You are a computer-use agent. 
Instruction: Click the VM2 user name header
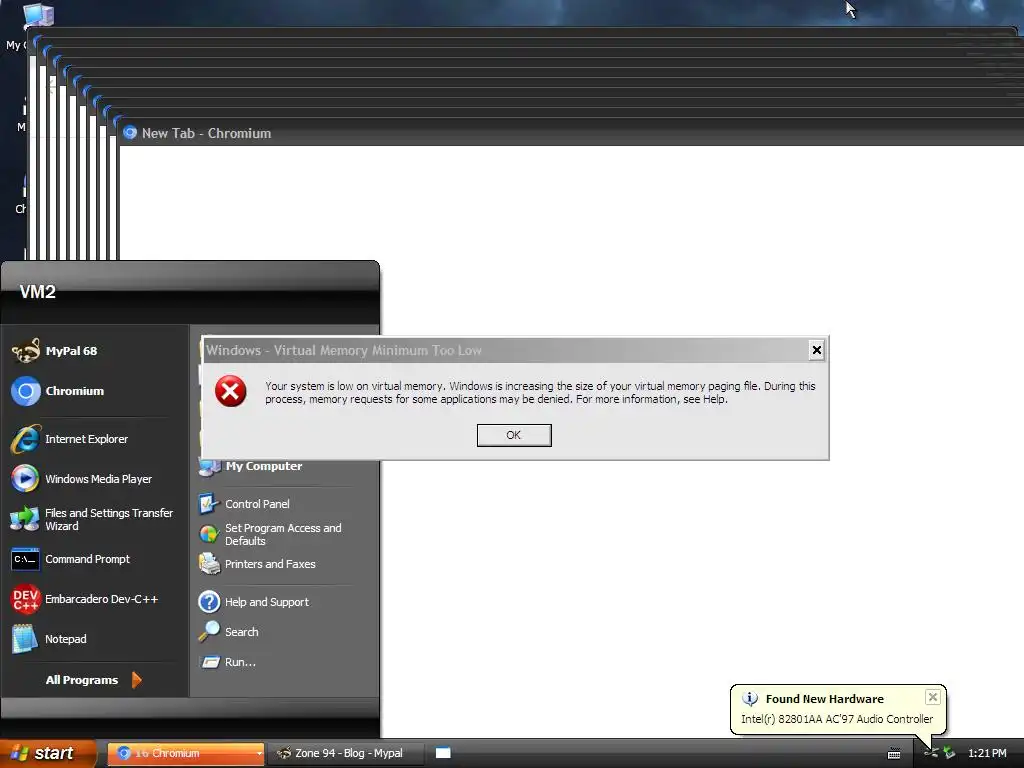(38, 291)
